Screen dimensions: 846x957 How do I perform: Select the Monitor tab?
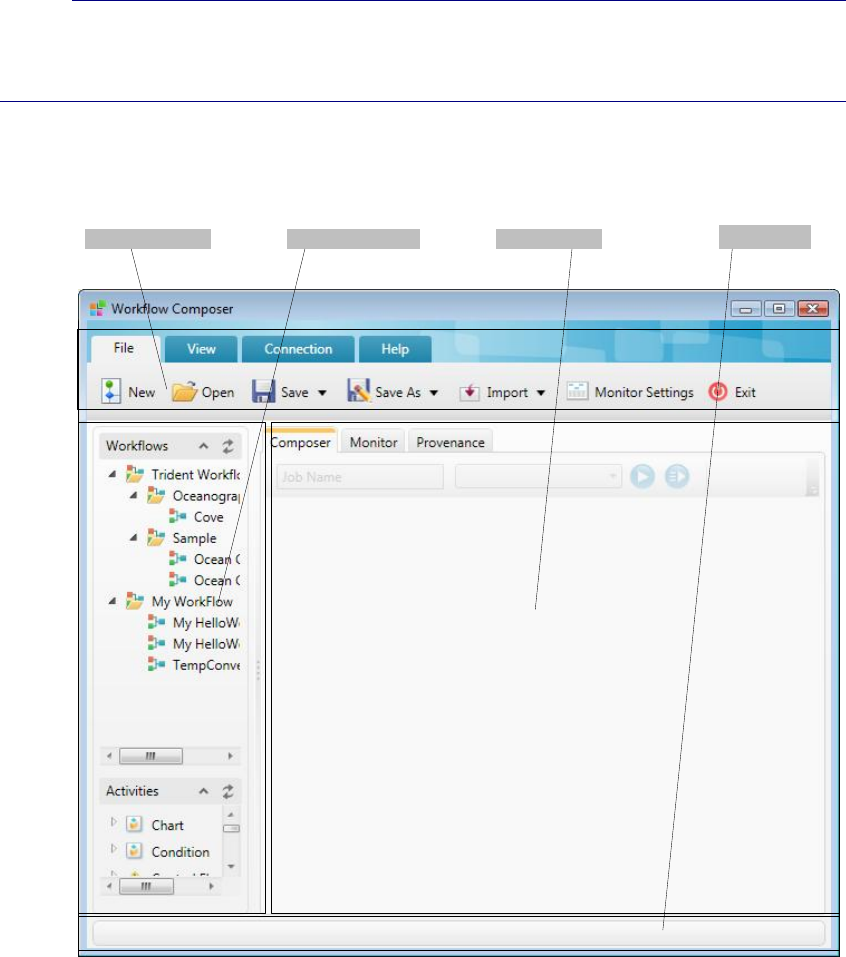[374, 442]
